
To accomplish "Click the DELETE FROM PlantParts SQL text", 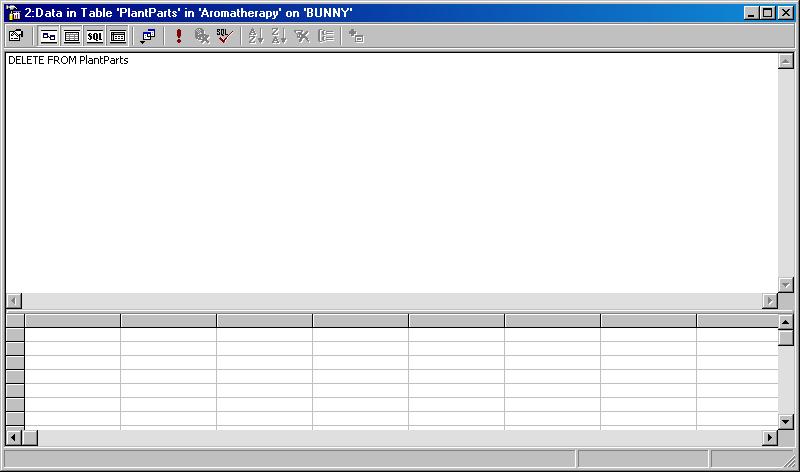I will (x=68, y=60).
